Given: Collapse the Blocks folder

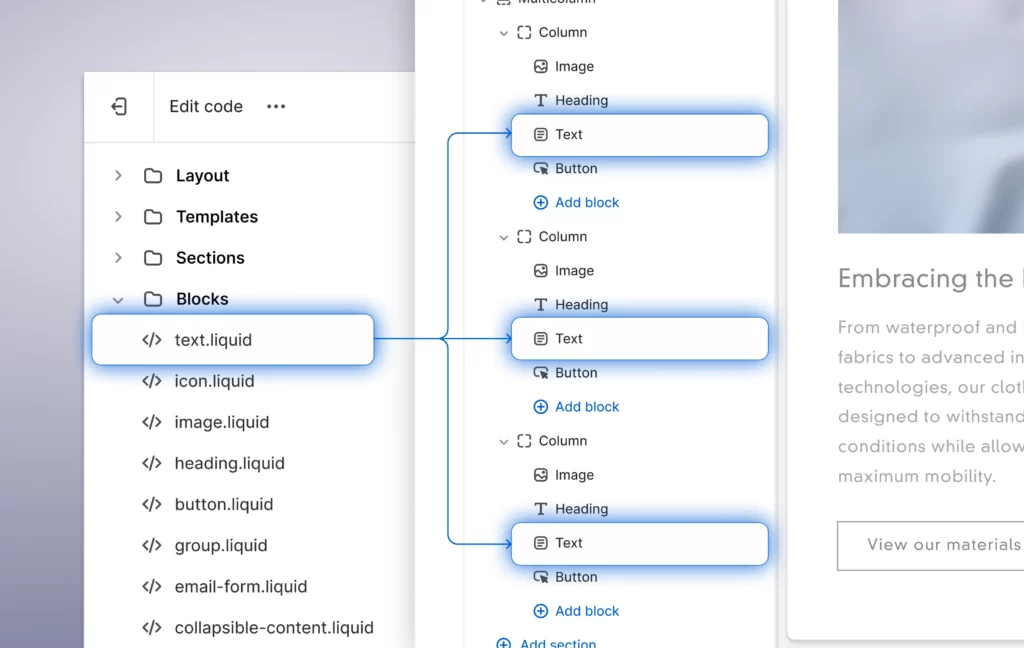Looking at the screenshot, I should (x=118, y=299).
